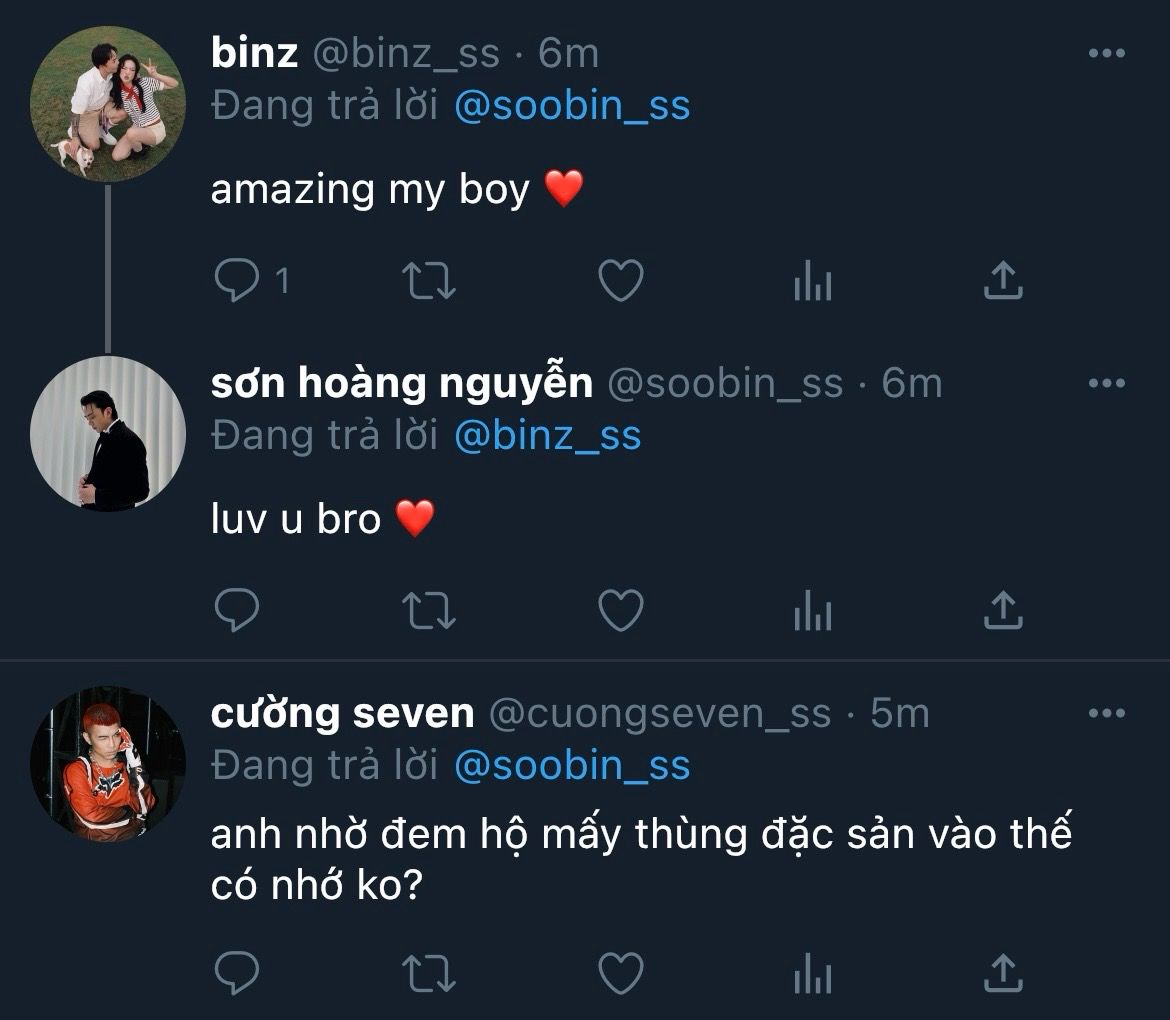Go to sơn hoàng nguyễn's profile name
Image resolution: width=1170 pixels, height=1020 pixels.
tap(401, 383)
